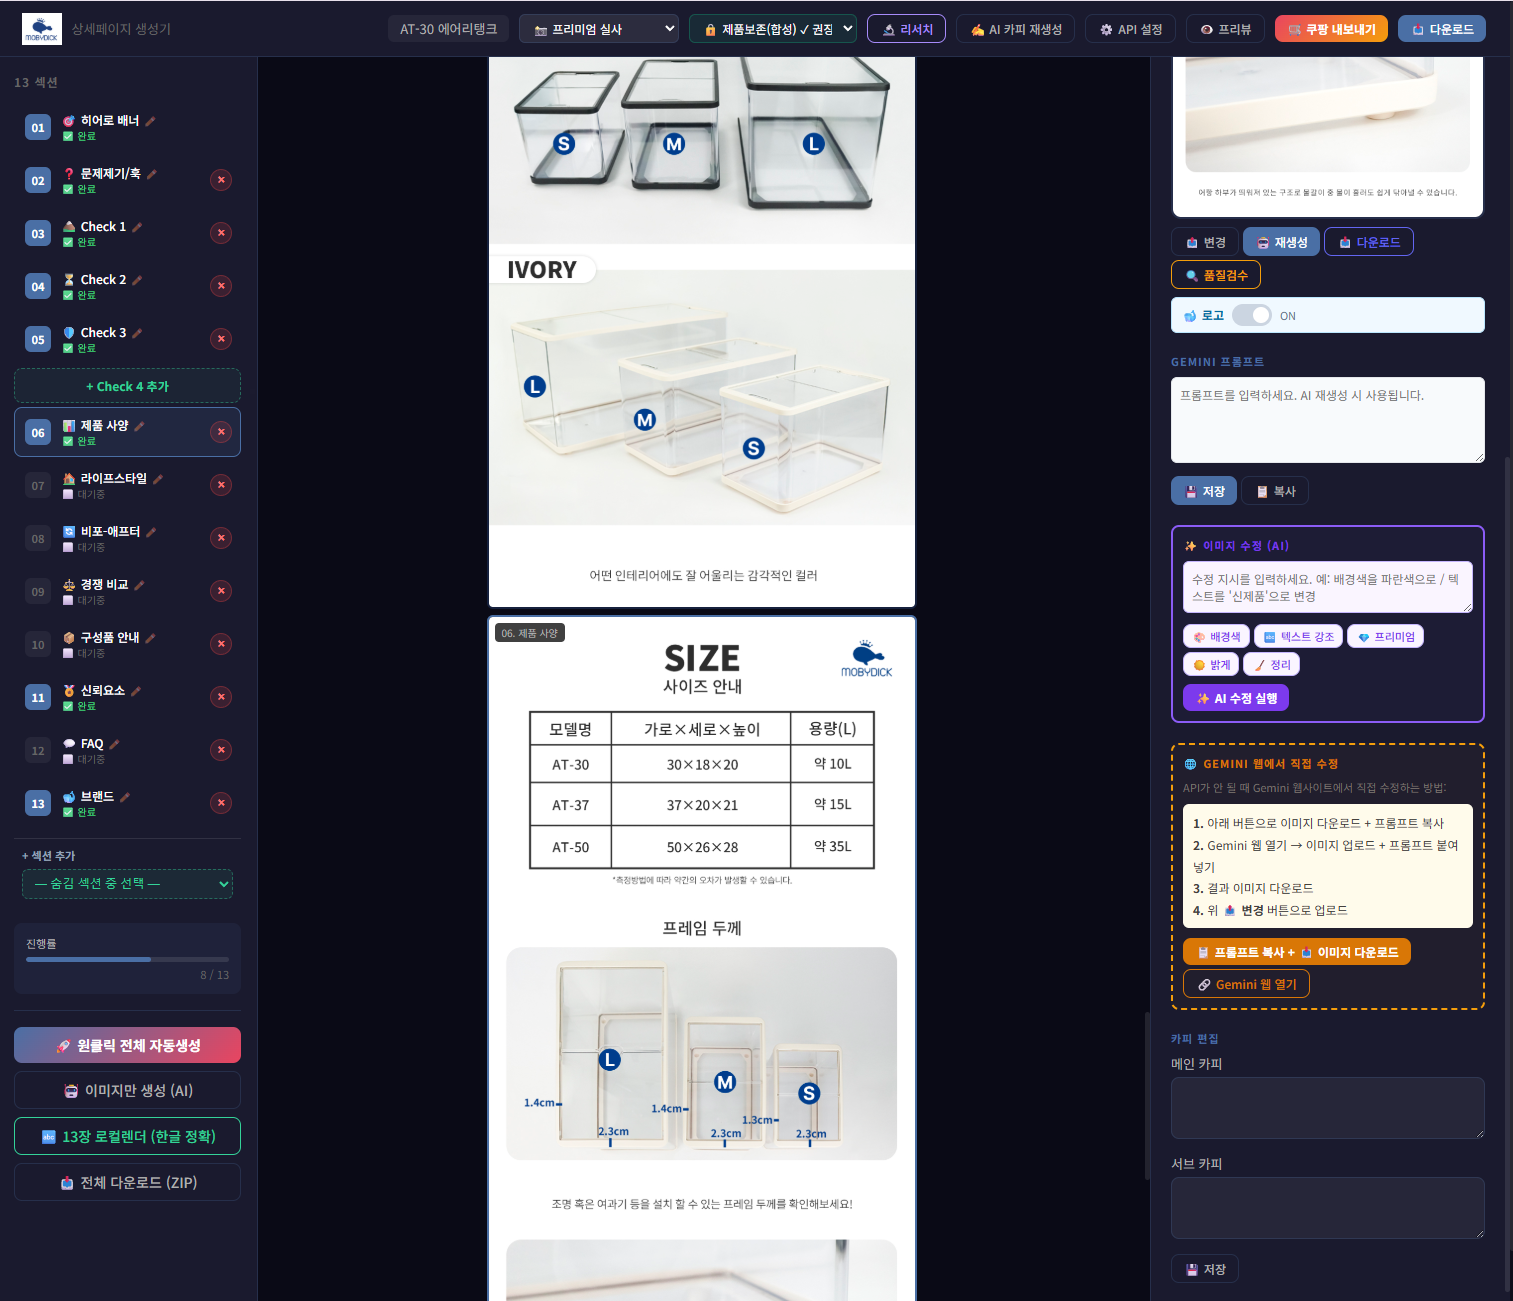Select section 03 Check 1
This screenshot has height=1301, width=1513.
127,233
